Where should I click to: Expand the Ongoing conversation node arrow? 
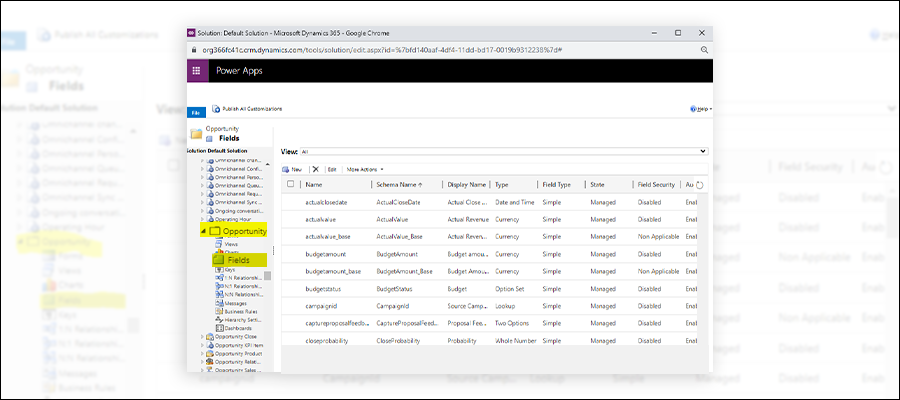pyautogui.click(x=202, y=211)
